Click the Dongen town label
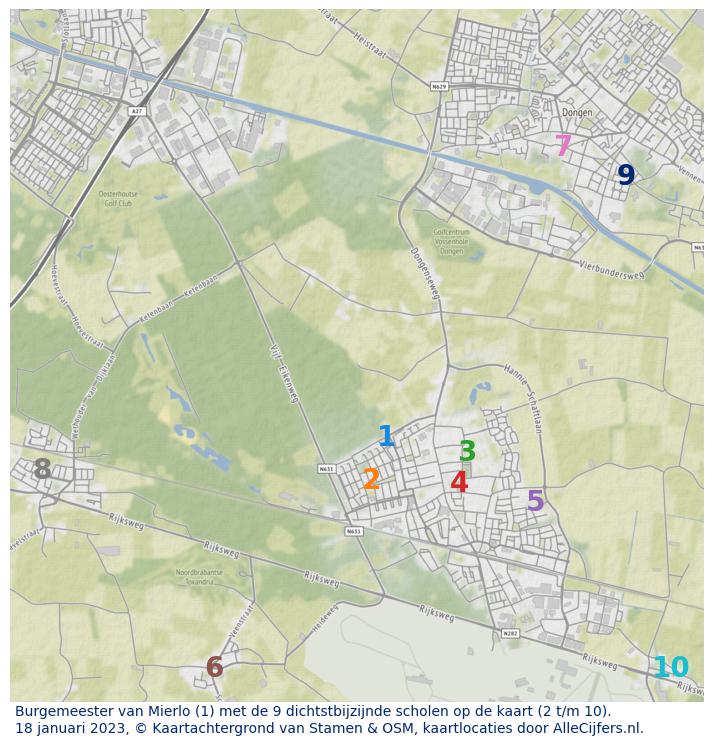 pos(577,113)
